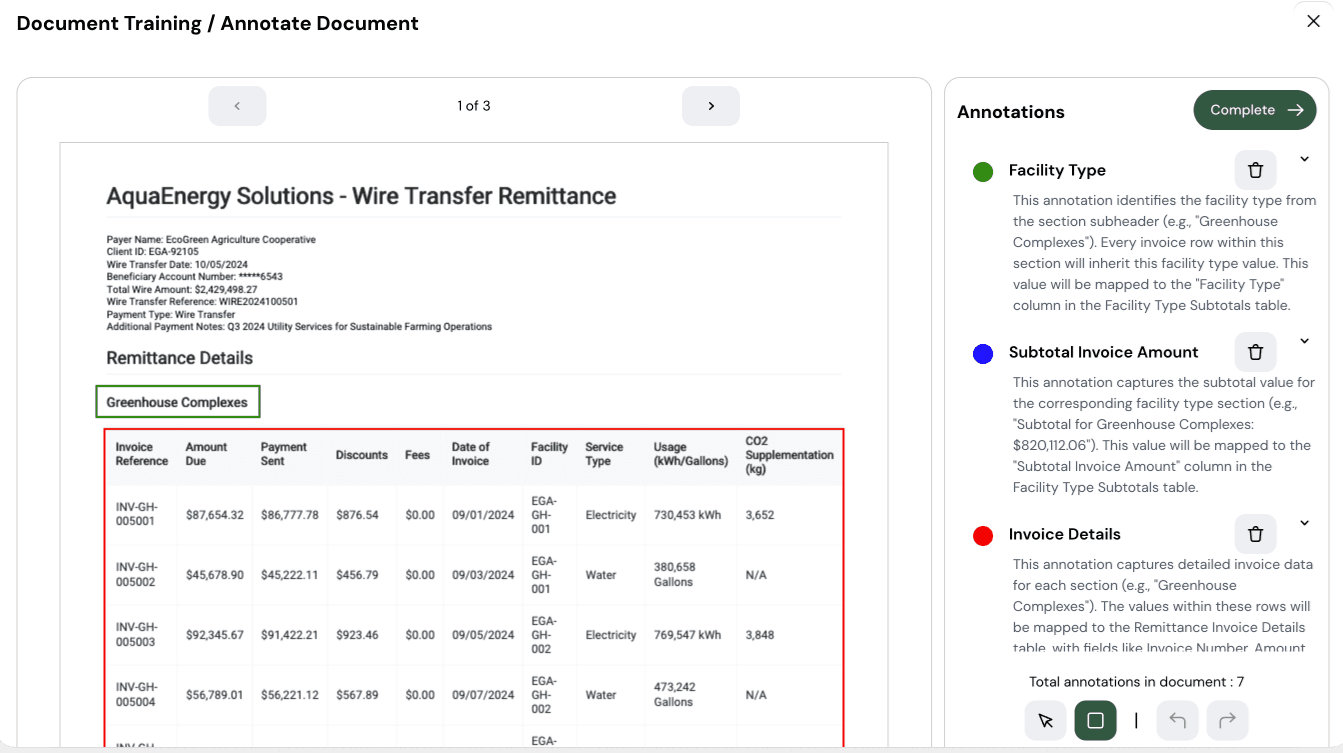This screenshot has height=753, width=1343.
Task: Click the Annotations panel heading
Action: pyautogui.click(x=1011, y=112)
